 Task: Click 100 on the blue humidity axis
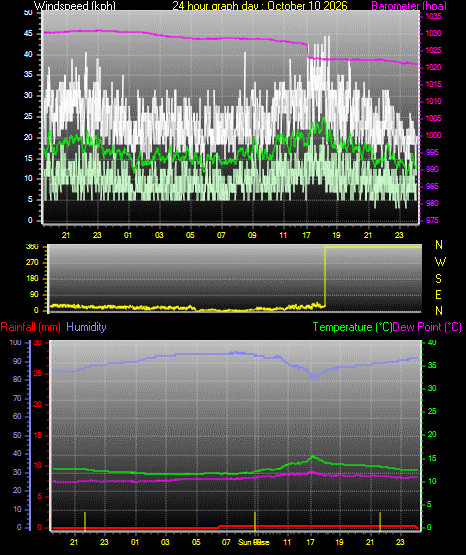pyautogui.click(x=15, y=342)
